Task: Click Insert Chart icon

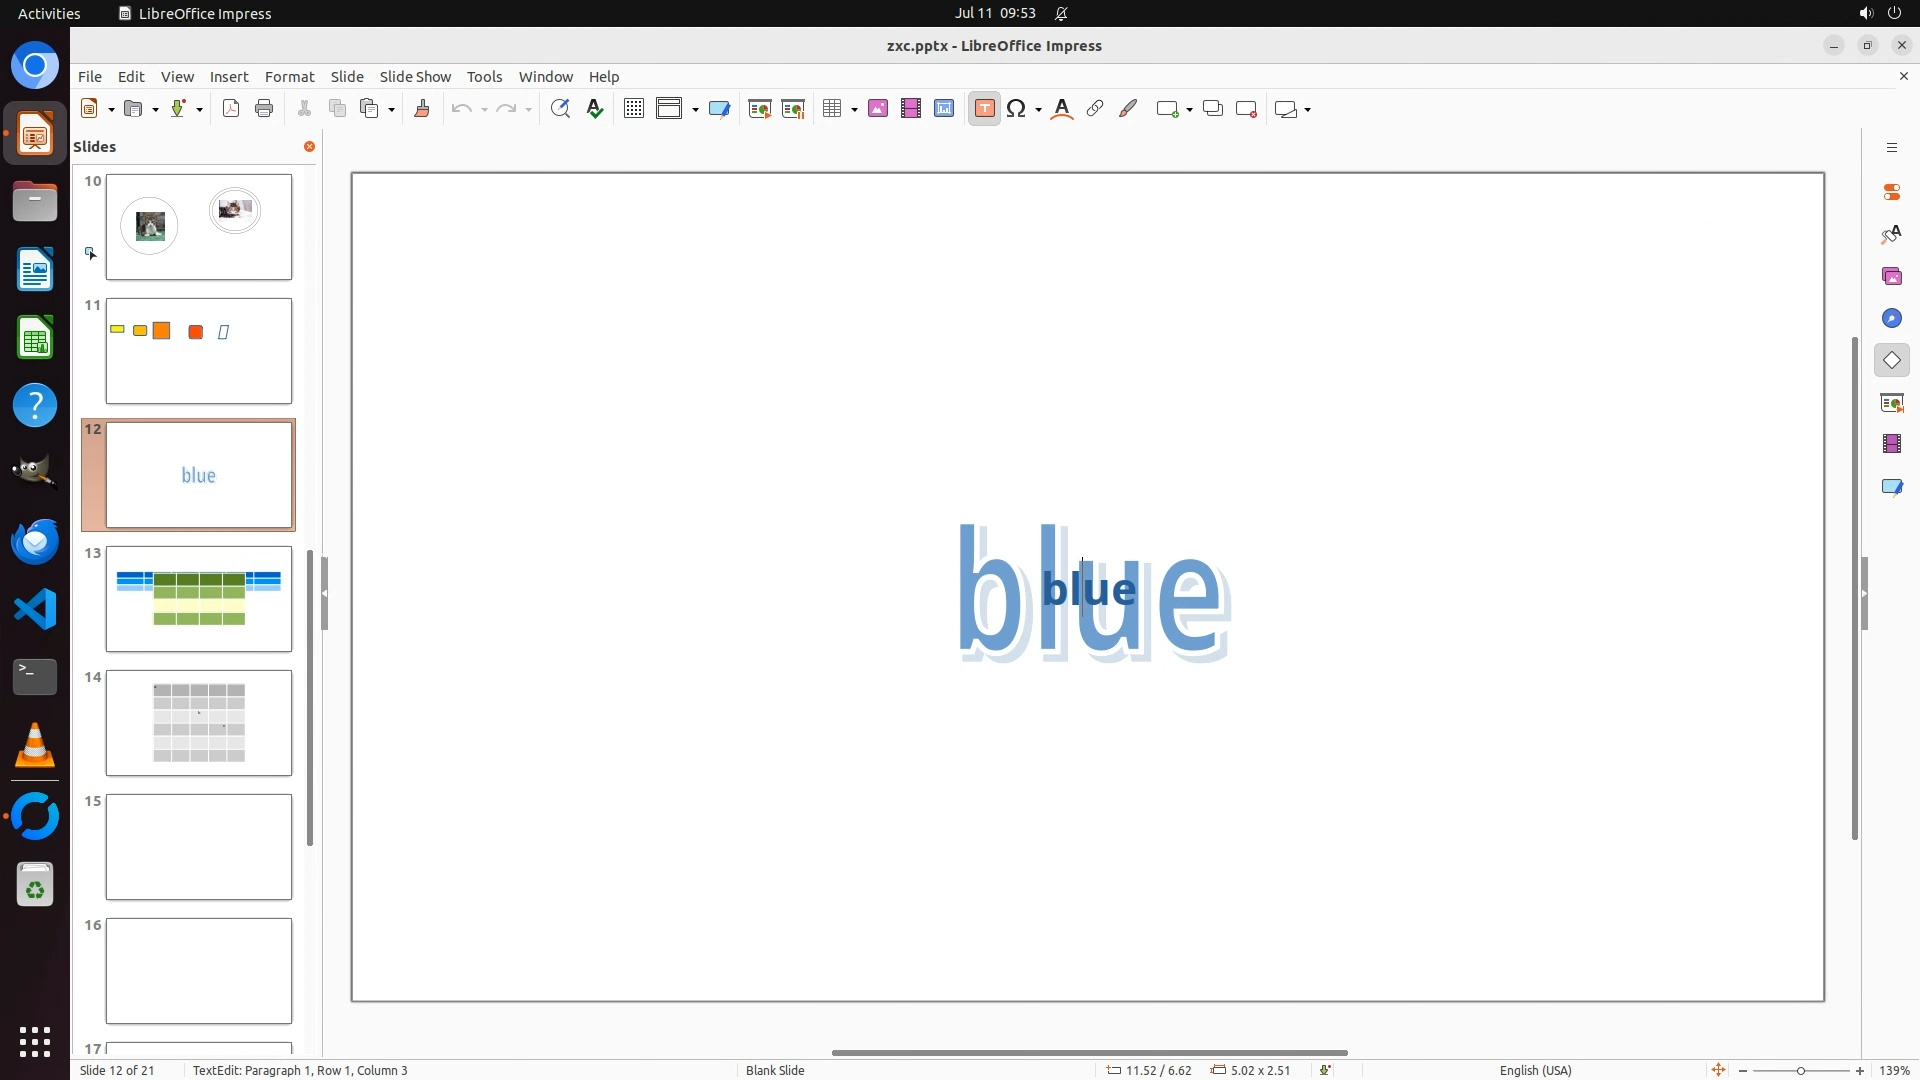Action: 944,109
